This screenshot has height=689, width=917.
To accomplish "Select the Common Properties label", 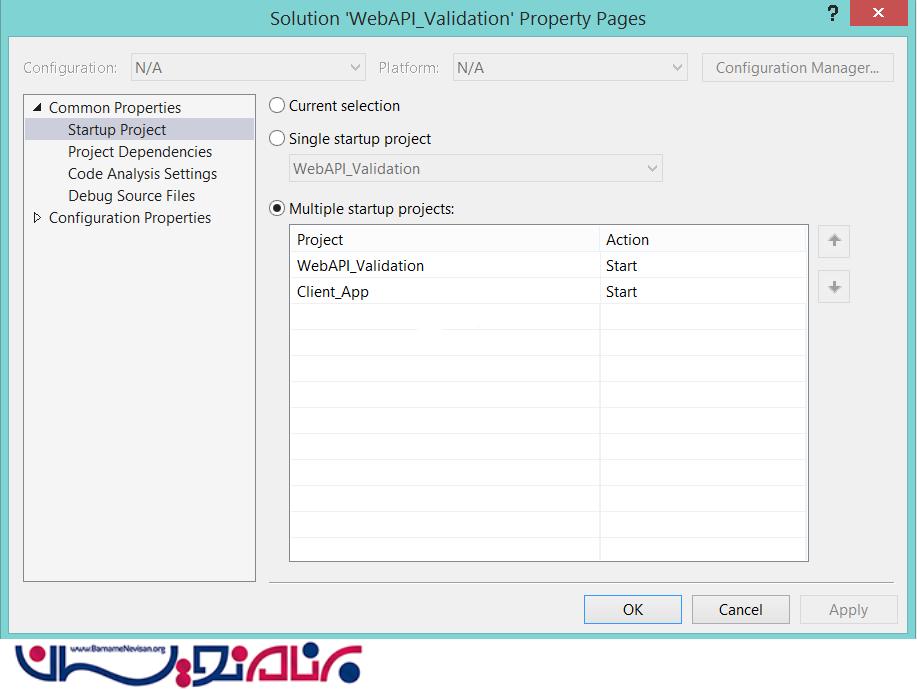I will point(115,108).
